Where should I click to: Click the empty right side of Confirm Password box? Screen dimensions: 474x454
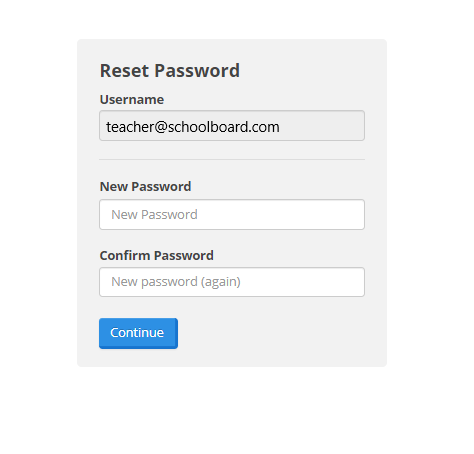(303, 282)
